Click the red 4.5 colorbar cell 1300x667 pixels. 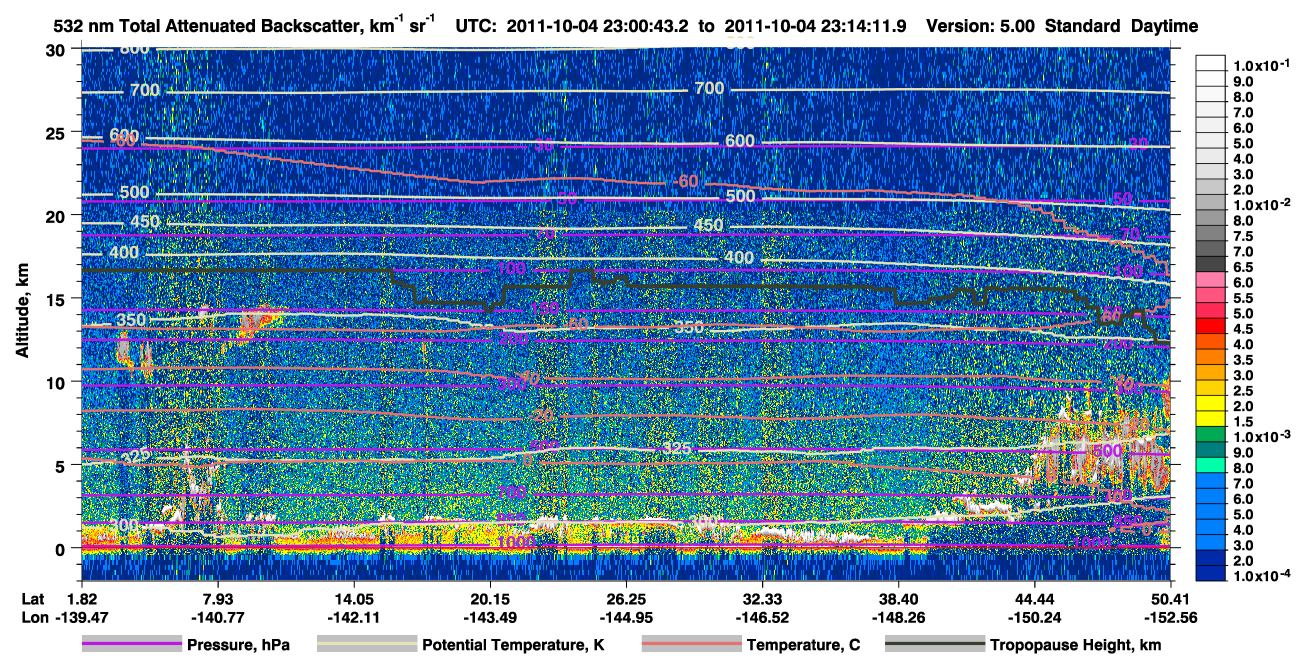pos(1211,329)
